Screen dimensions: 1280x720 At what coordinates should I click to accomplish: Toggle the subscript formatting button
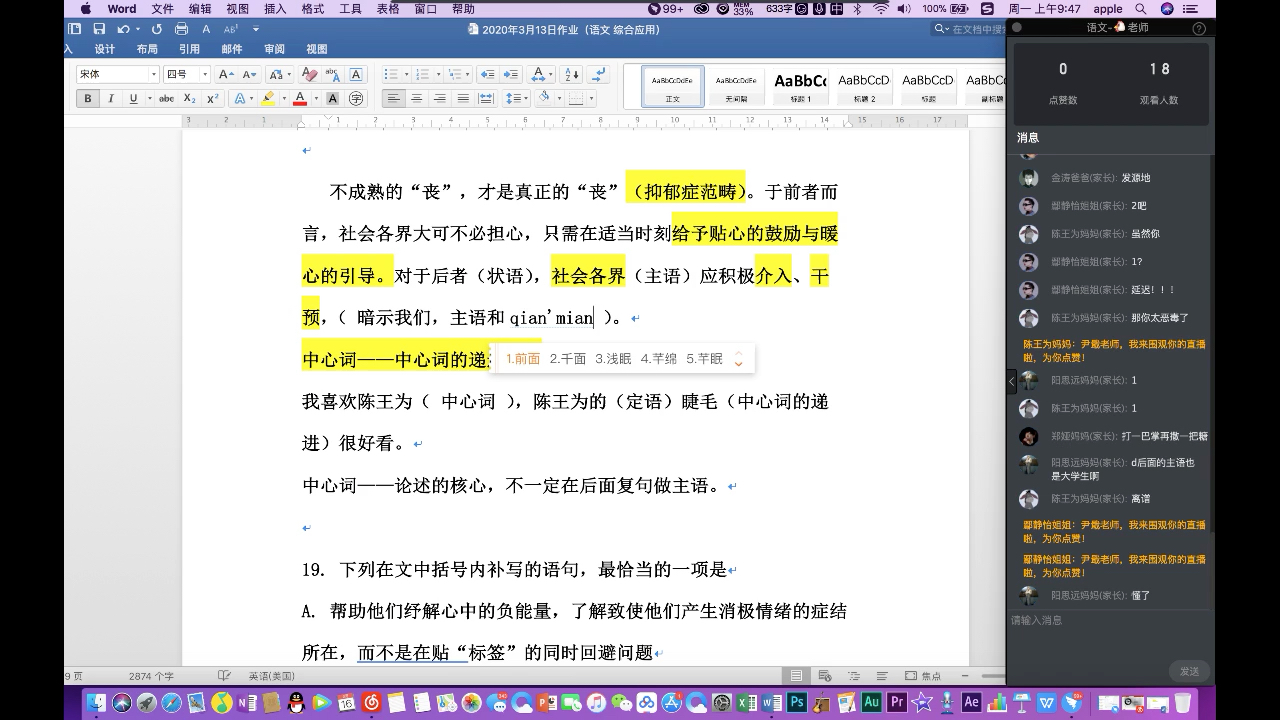189,98
